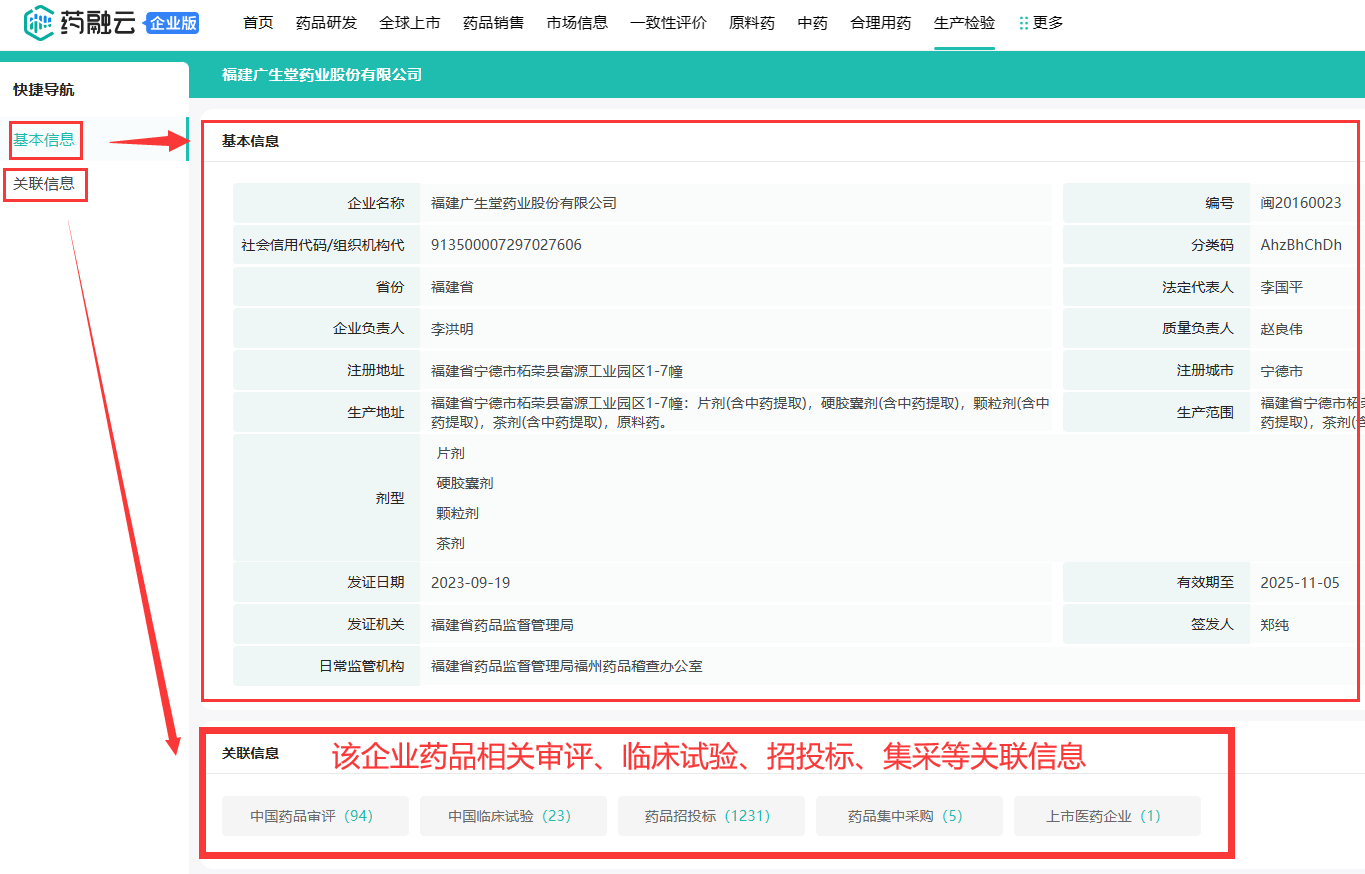Open 中国临床试验 (23) related records
The width and height of the screenshot is (1365, 874).
(513, 816)
